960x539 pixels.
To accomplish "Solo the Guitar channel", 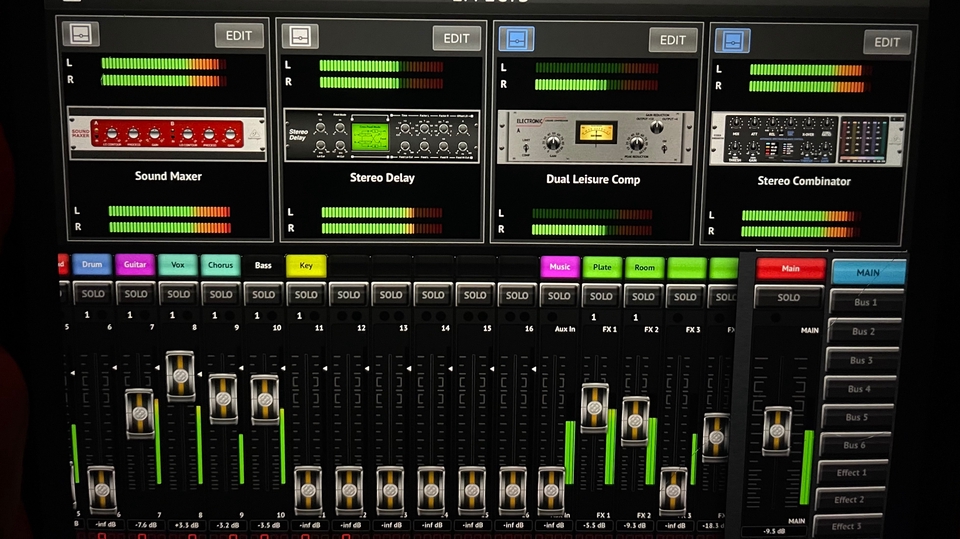I will [136, 294].
